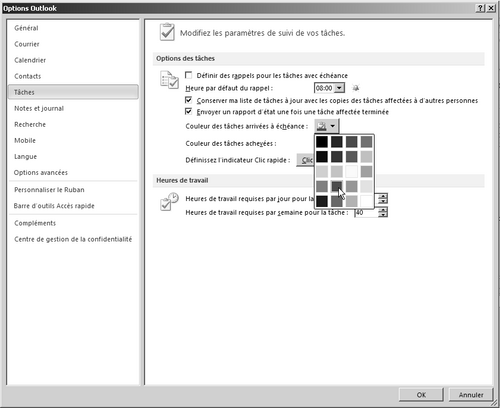The height and width of the screenshot is (408, 500).
Task: Click the partially hidden Clic rapide button
Action: tap(305, 160)
